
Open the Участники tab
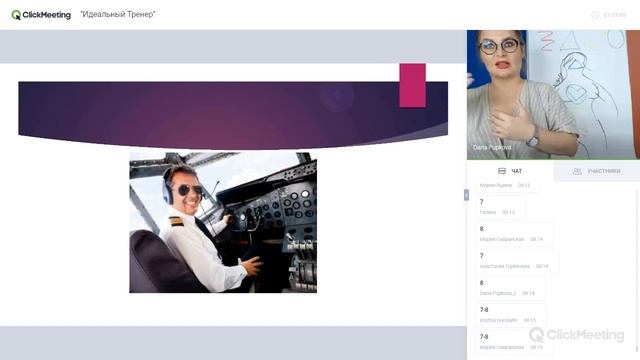click(597, 171)
